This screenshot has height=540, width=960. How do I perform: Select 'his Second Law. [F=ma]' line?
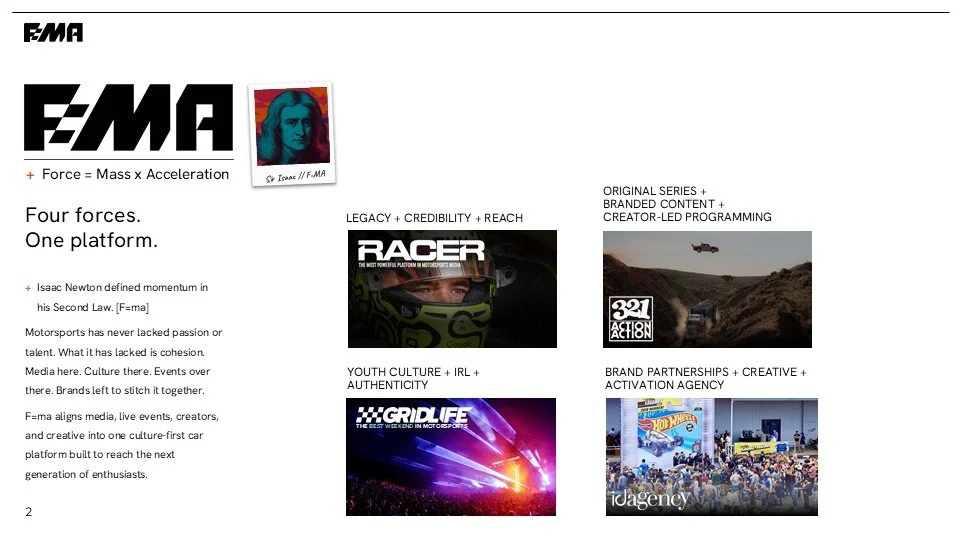93,307
